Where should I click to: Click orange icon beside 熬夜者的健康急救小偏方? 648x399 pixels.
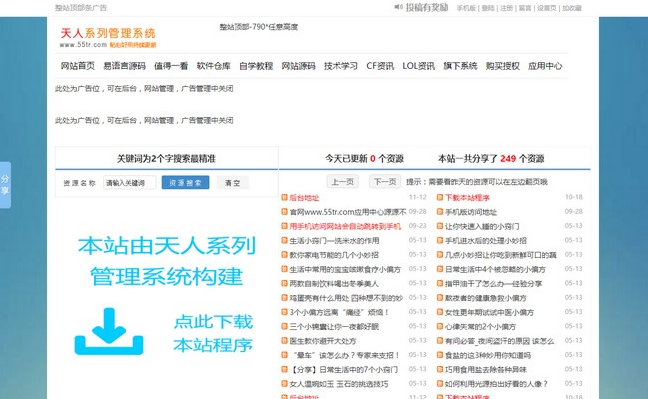pos(440,298)
